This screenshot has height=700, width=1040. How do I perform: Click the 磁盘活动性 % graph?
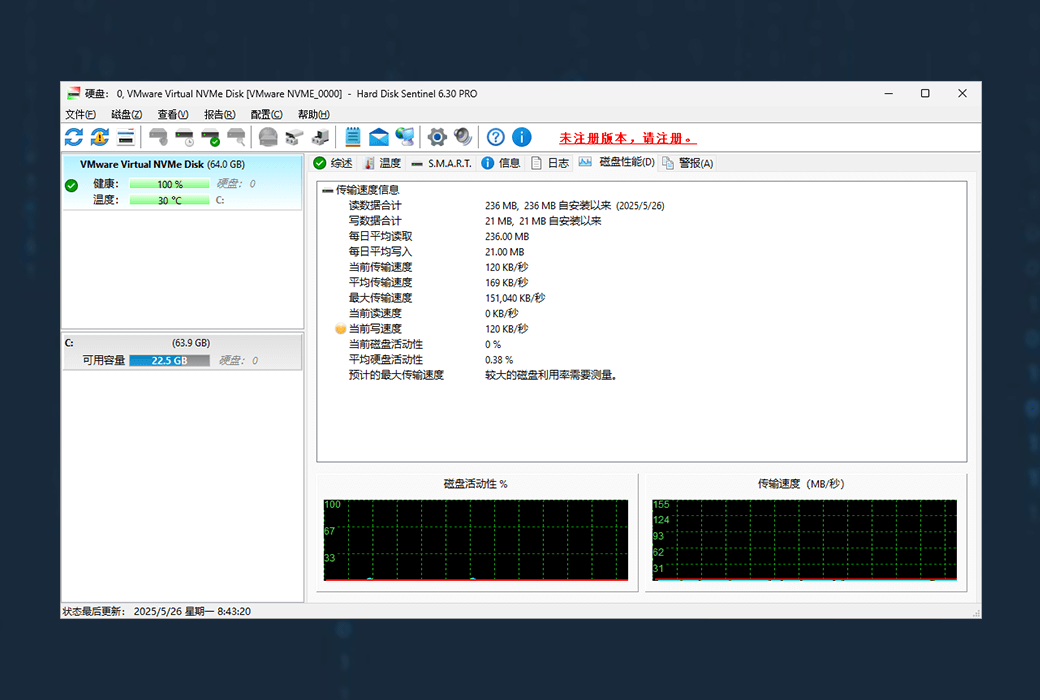[476, 539]
